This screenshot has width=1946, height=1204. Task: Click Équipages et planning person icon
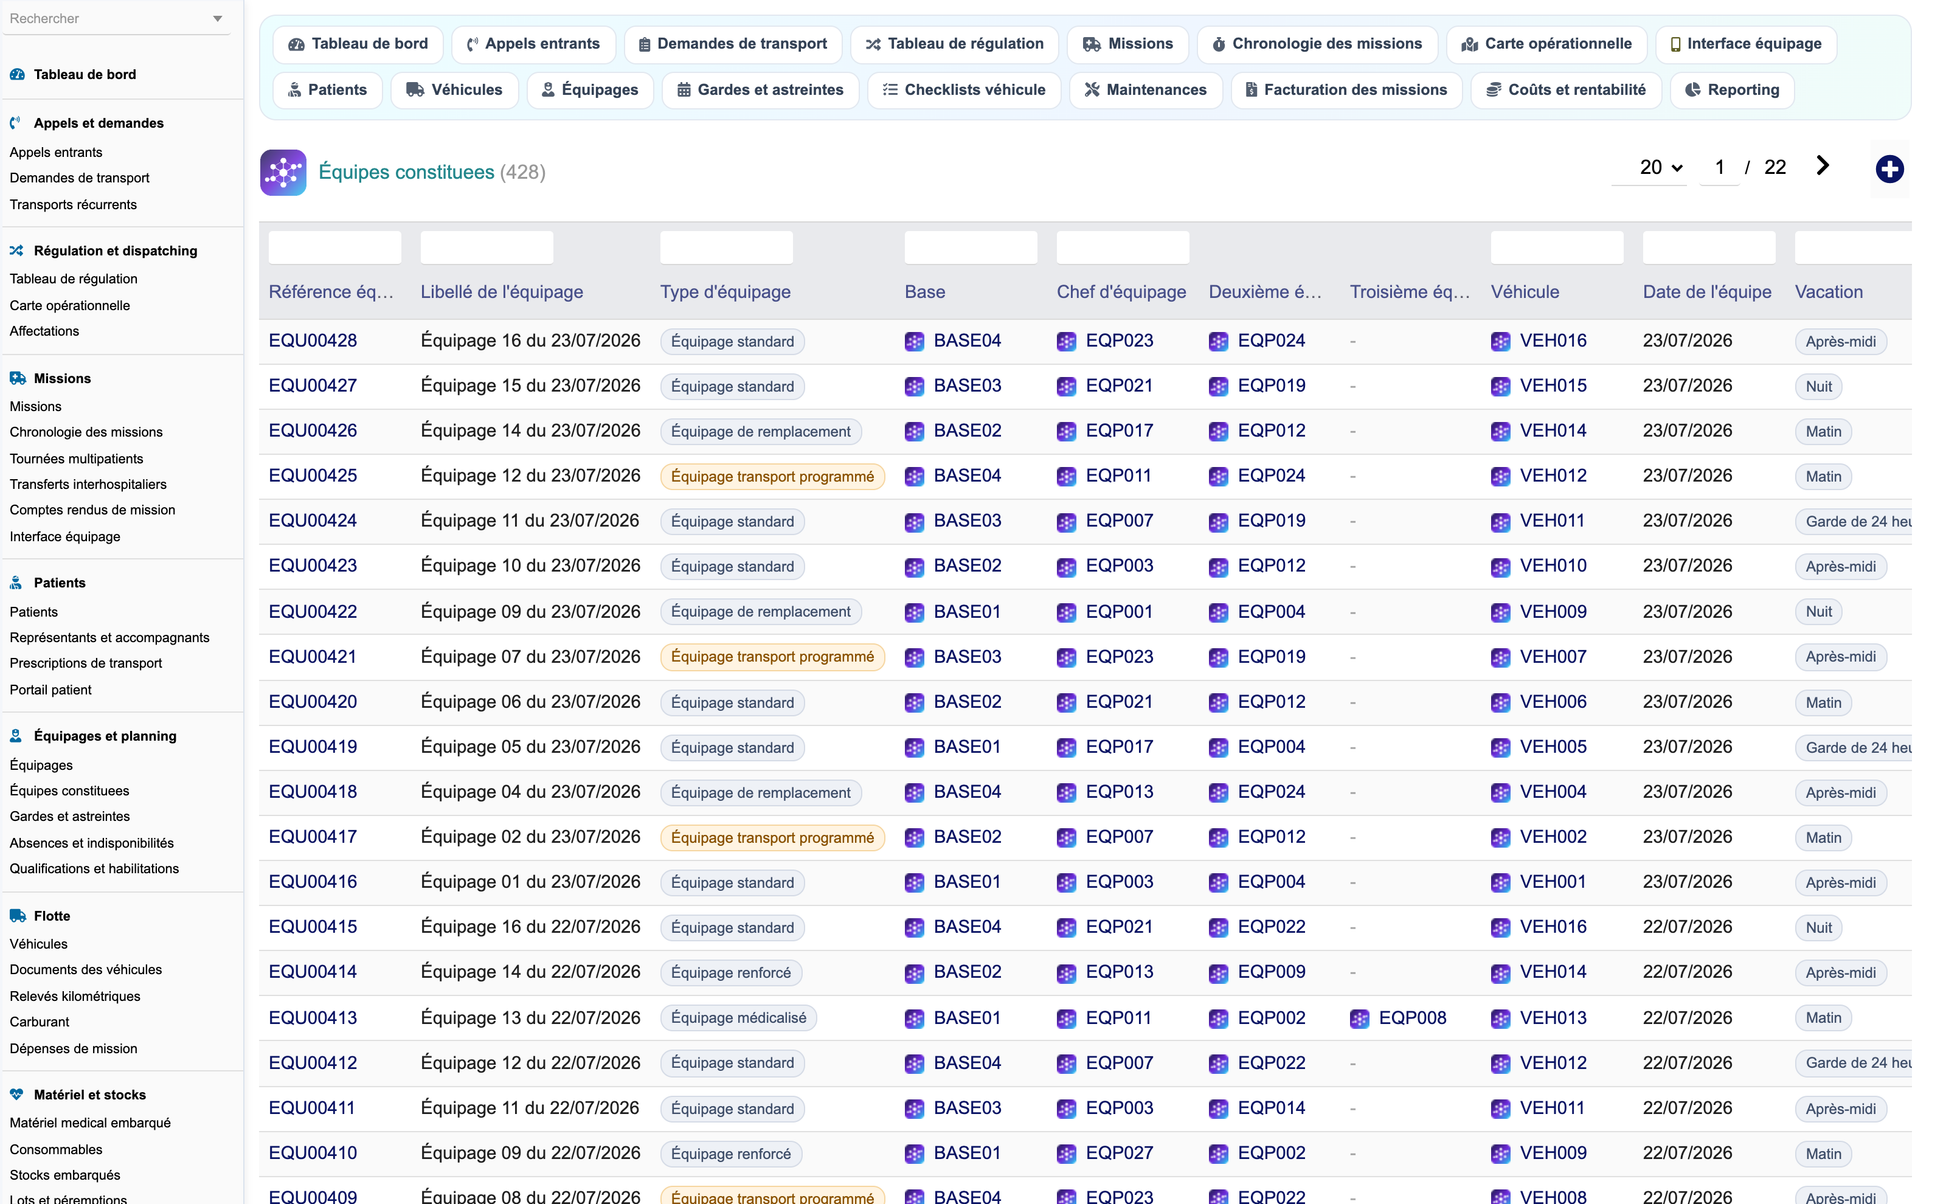pos(17,736)
